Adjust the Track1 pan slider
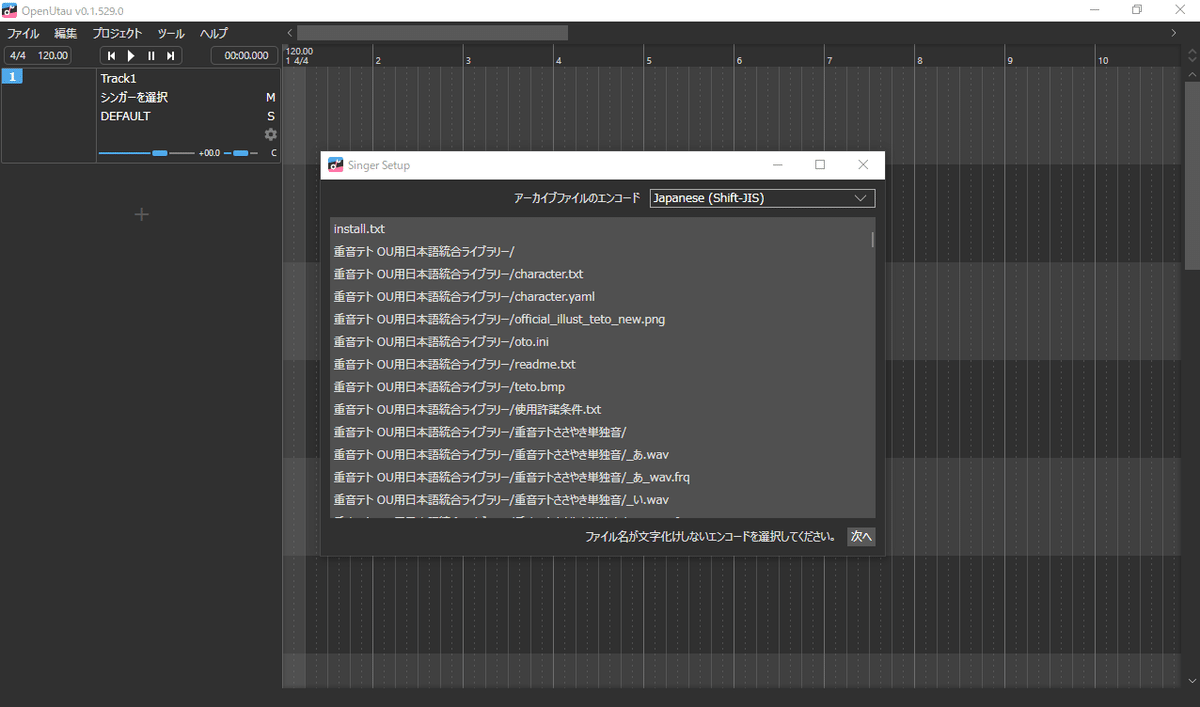The width and height of the screenshot is (1200, 707). coord(240,153)
